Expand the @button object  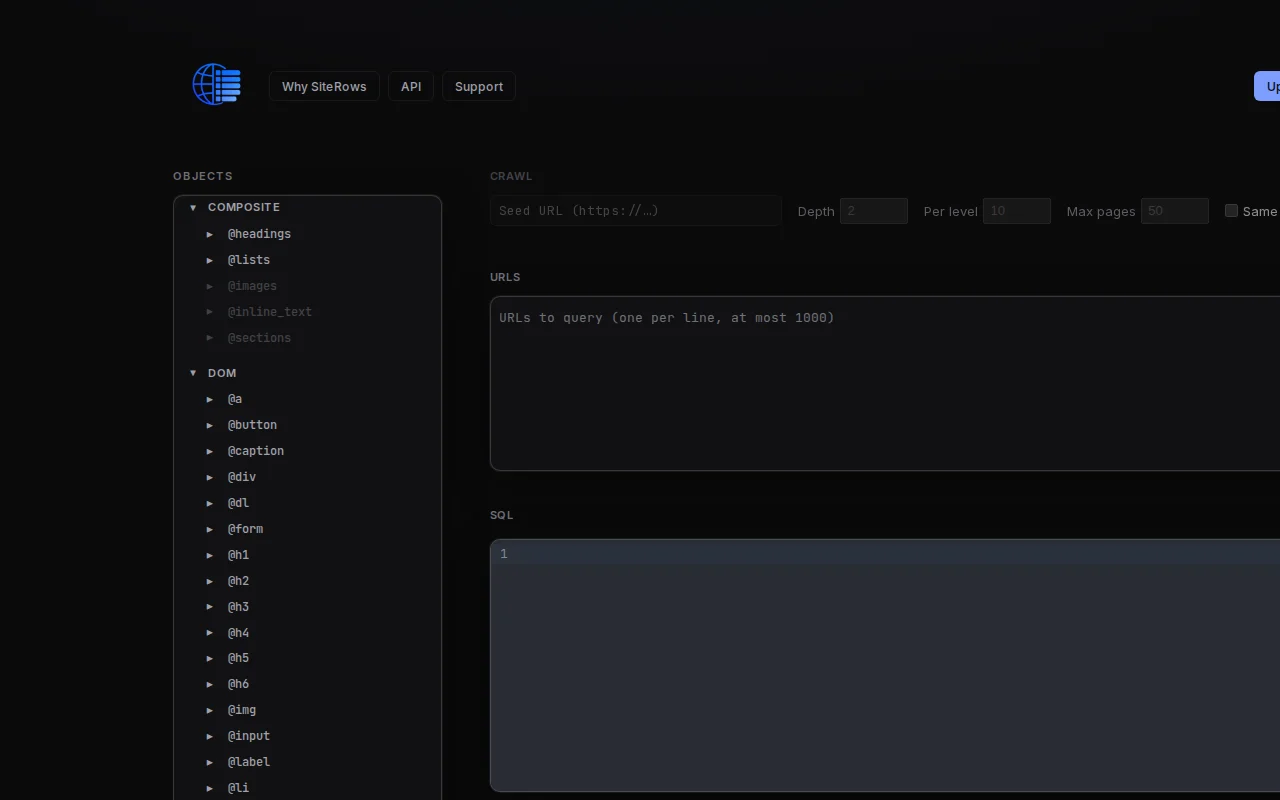pyautogui.click(x=210, y=425)
